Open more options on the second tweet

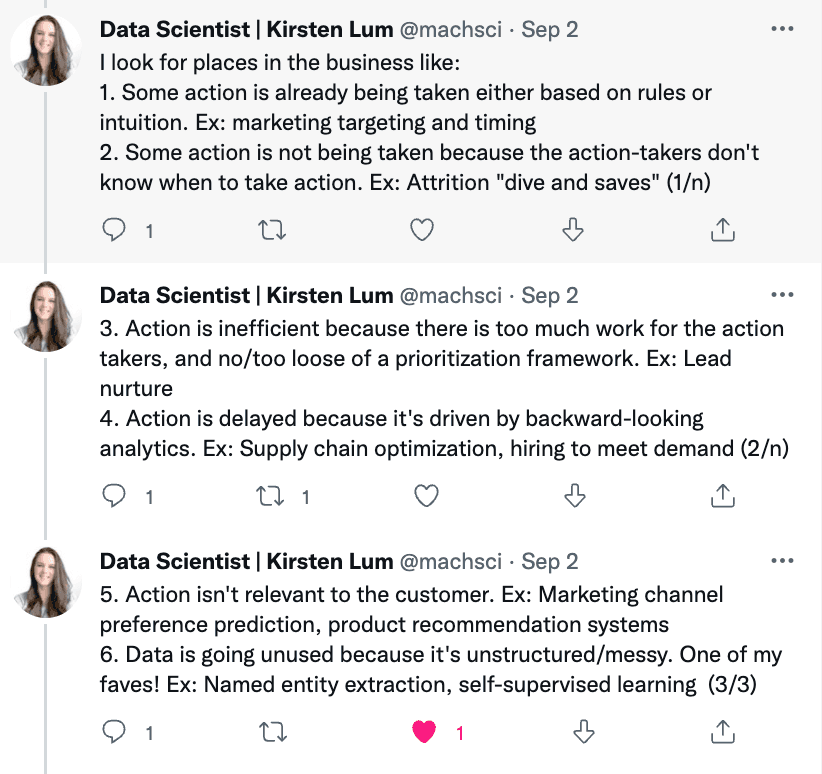point(782,295)
